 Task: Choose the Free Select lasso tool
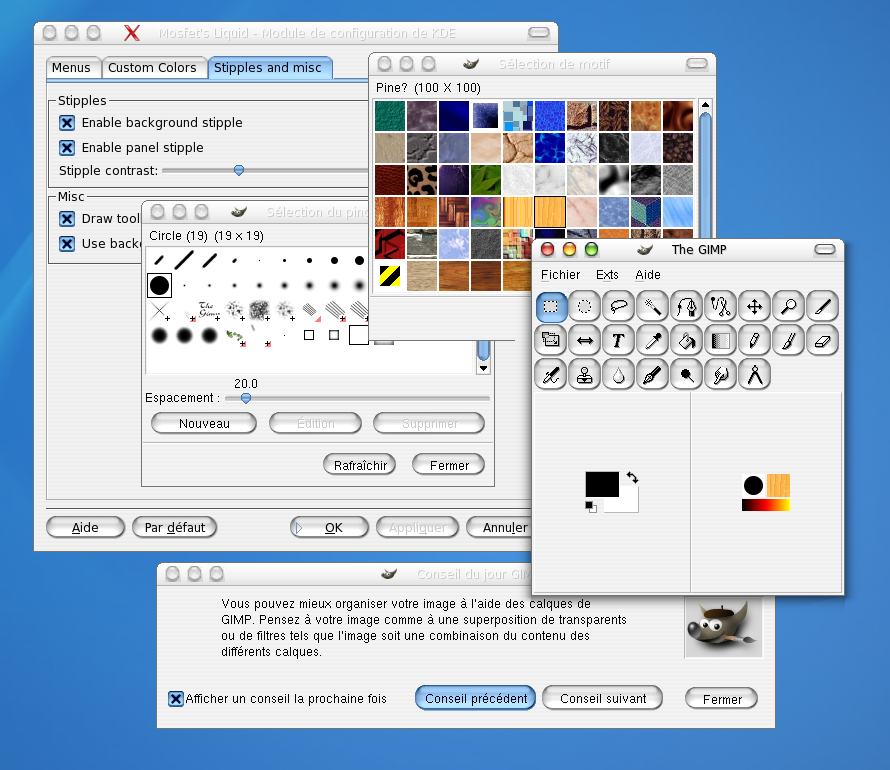(619, 307)
